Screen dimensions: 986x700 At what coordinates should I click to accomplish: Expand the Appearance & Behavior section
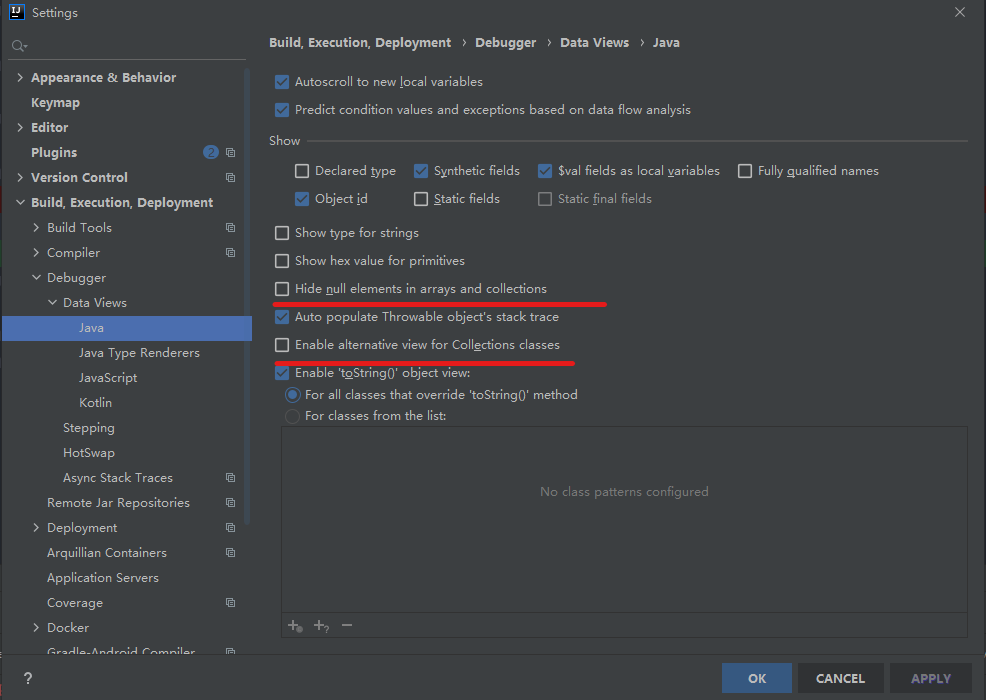coord(21,78)
